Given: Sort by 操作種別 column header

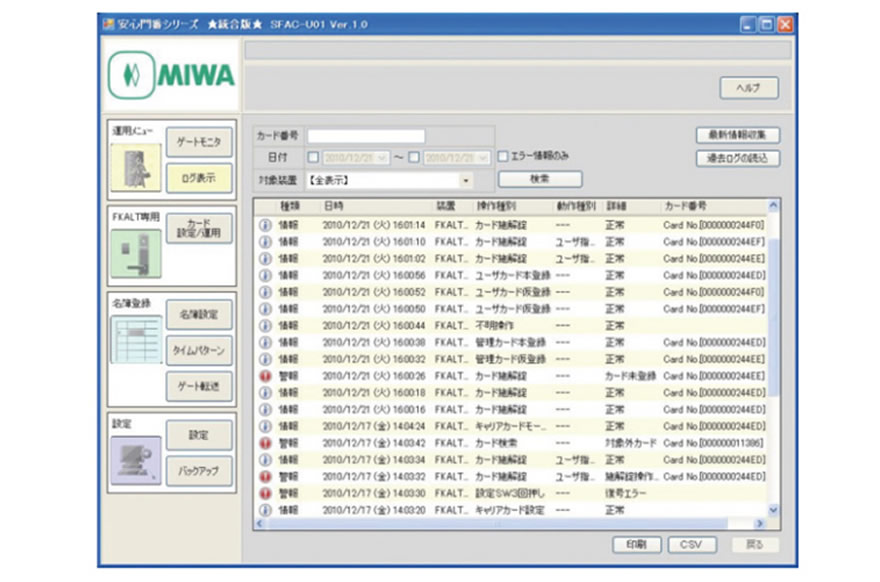Looking at the screenshot, I should [x=496, y=207].
